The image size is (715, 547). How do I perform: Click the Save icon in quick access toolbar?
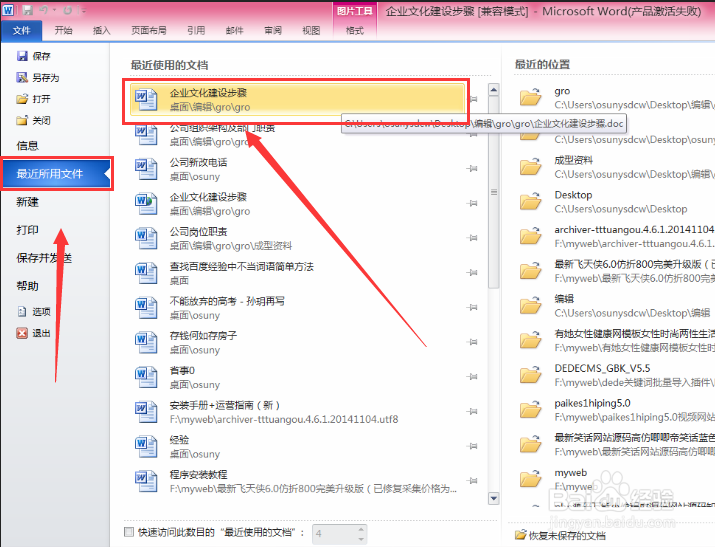pyautogui.click(x=27, y=10)
